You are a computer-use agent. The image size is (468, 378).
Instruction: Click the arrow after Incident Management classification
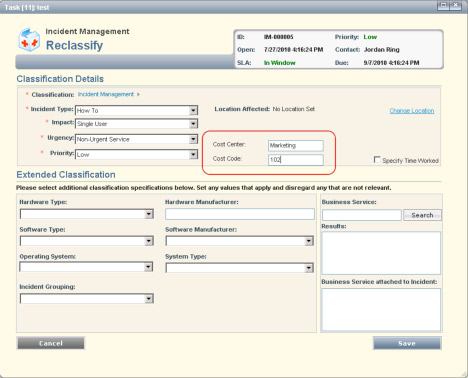tap(138, 95)
